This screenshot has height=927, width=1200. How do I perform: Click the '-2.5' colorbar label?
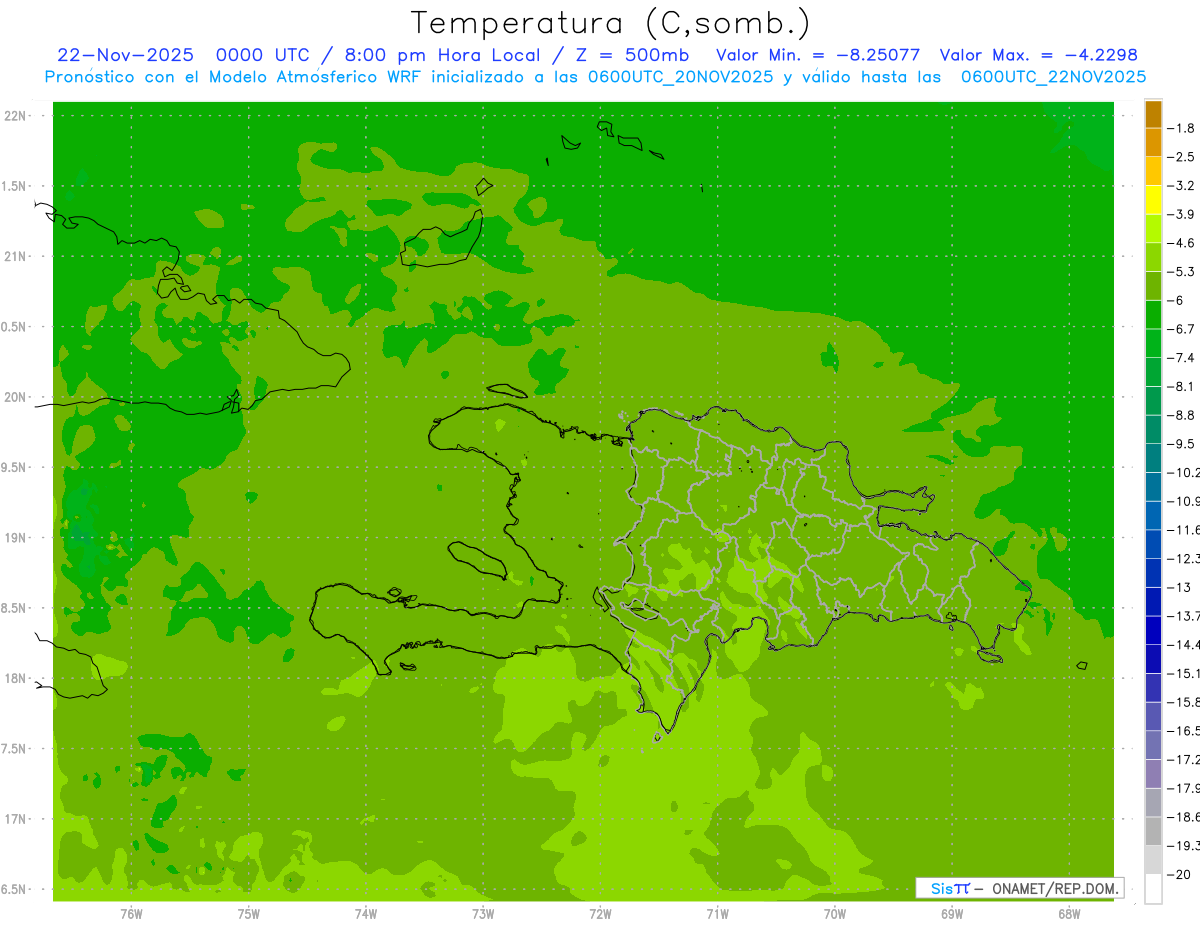[1182, 157]
